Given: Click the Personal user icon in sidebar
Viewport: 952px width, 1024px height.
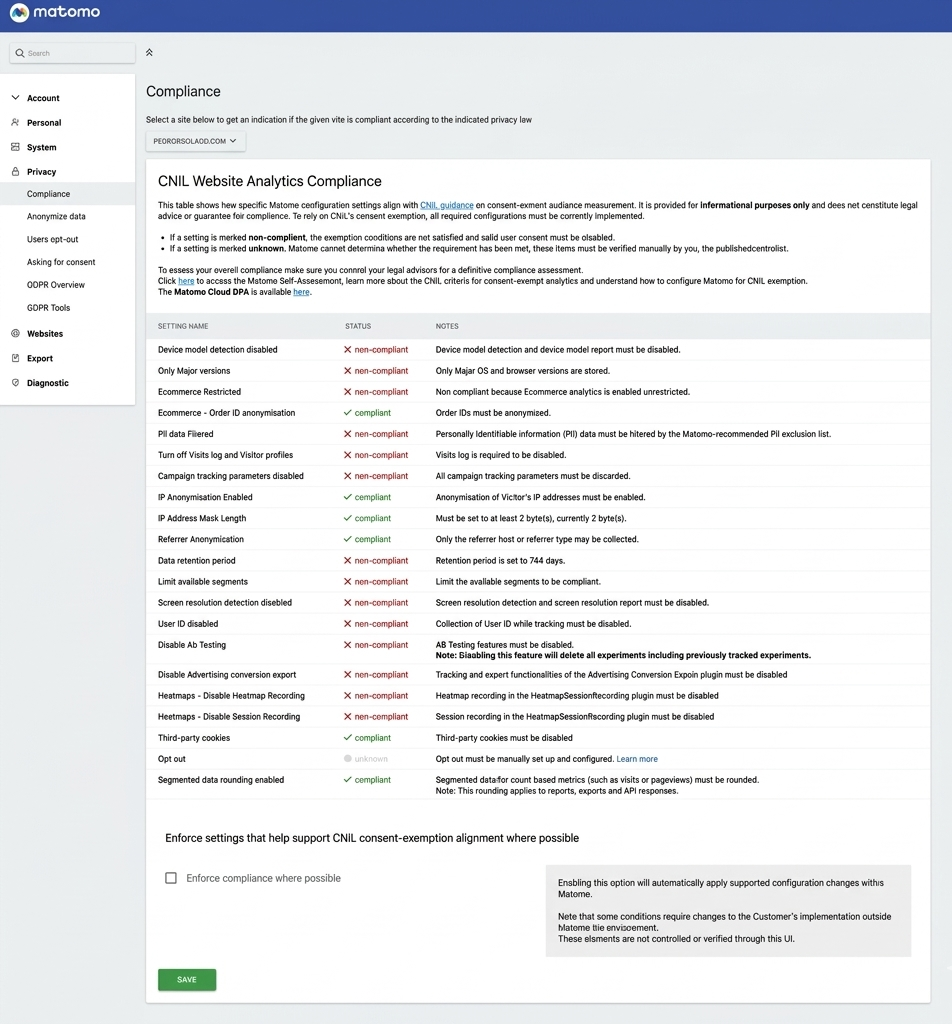Looking at the screenshot, I should pyautogui.click(x=15, y=123).
